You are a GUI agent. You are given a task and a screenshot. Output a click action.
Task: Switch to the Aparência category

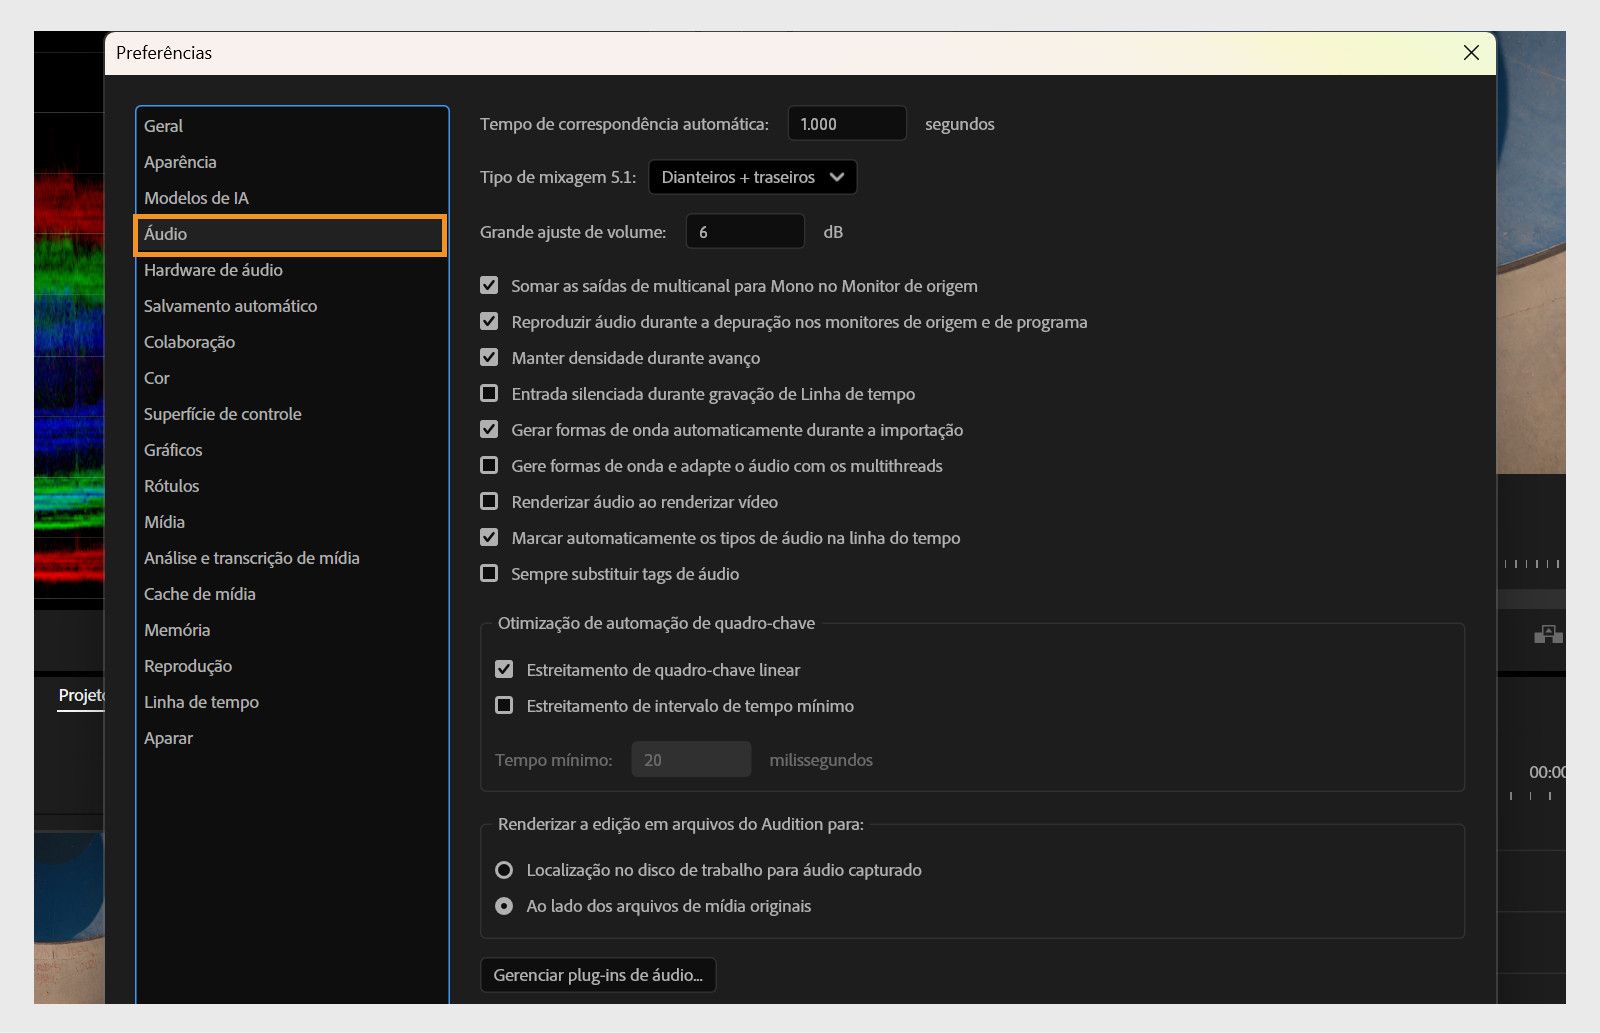pos(181,161)
